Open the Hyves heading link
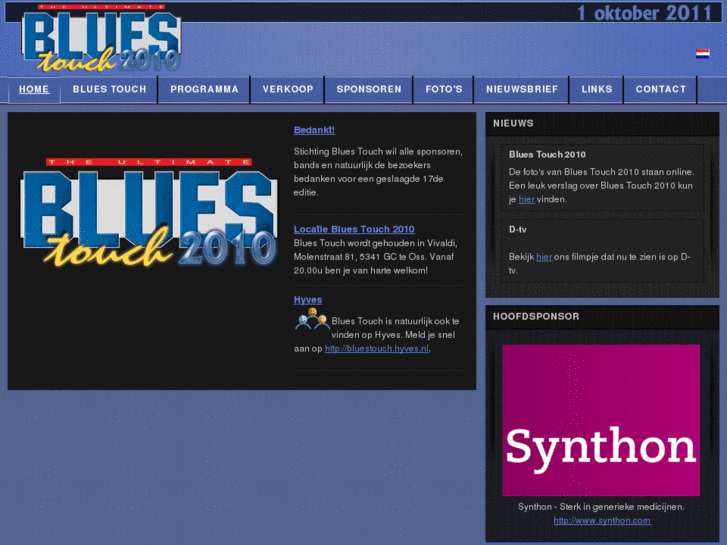727x545 pixels. pos(308,300)
